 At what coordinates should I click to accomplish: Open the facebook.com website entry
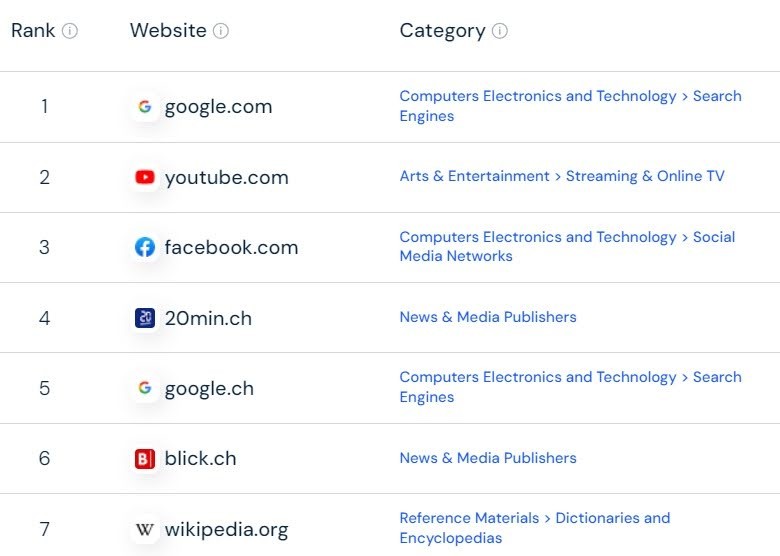[231, 247]
